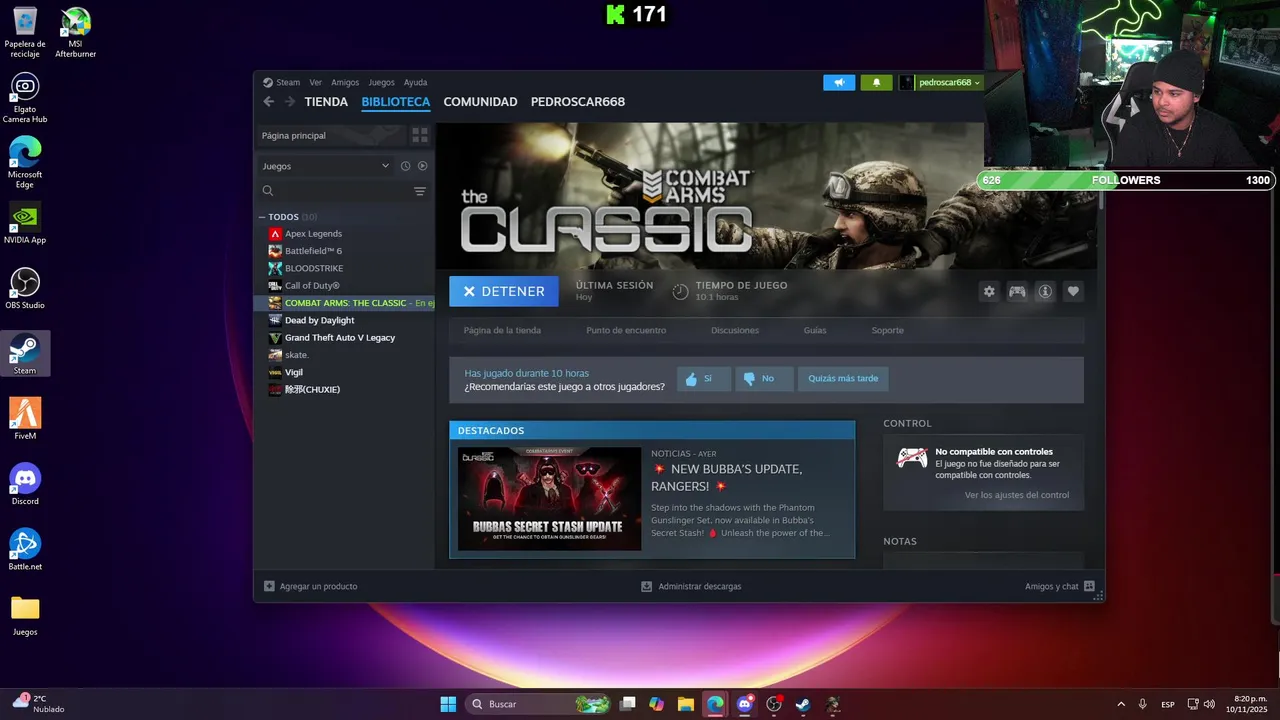
Task: Open PEDROSCAR668 profile tab
Action: coord(578,102)
